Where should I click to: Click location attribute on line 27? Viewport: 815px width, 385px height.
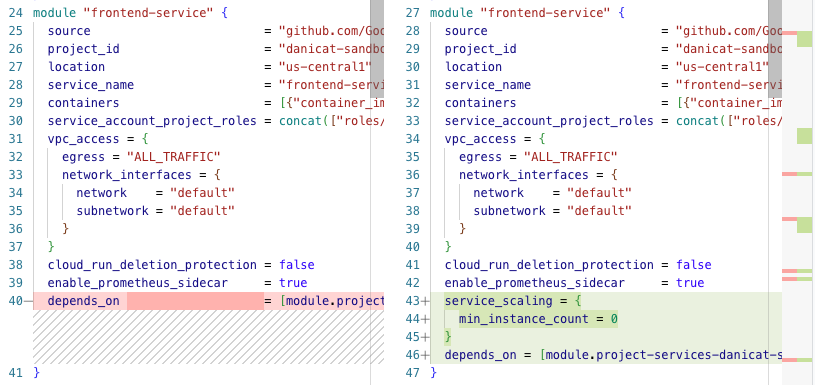pos(76,67)
